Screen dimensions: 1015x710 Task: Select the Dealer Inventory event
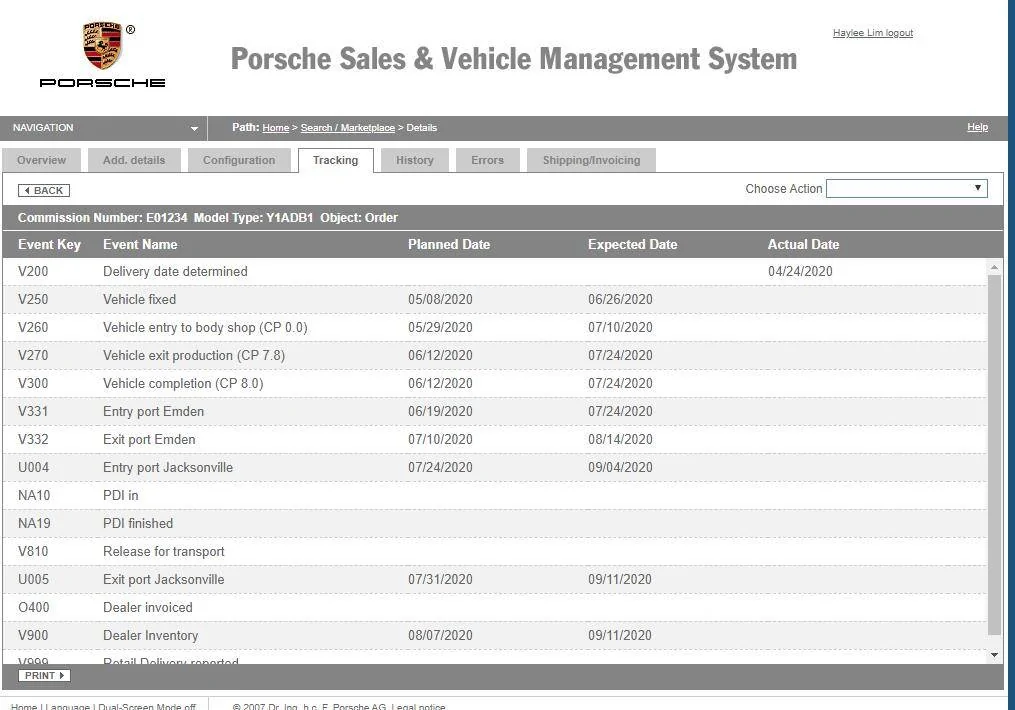pyautogui.click(x=150, y=636)
